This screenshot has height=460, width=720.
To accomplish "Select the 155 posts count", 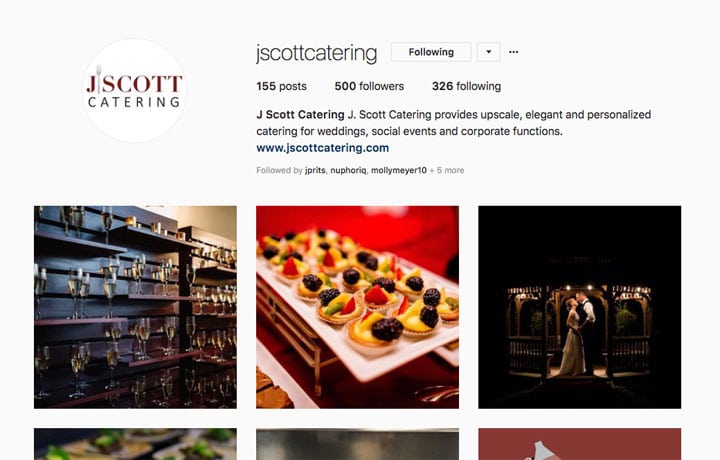I will click(281, 86).
